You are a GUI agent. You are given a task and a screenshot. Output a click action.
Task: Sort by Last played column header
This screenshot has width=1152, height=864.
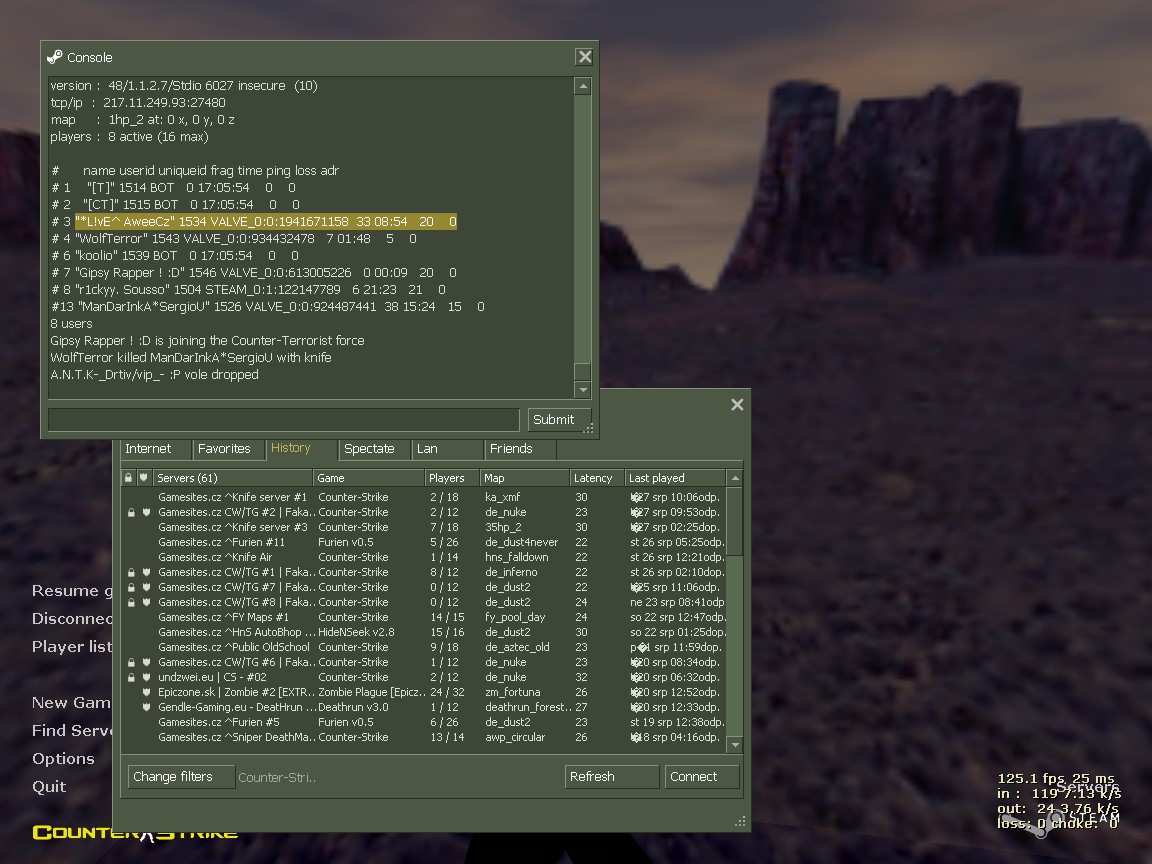point(675,478)
